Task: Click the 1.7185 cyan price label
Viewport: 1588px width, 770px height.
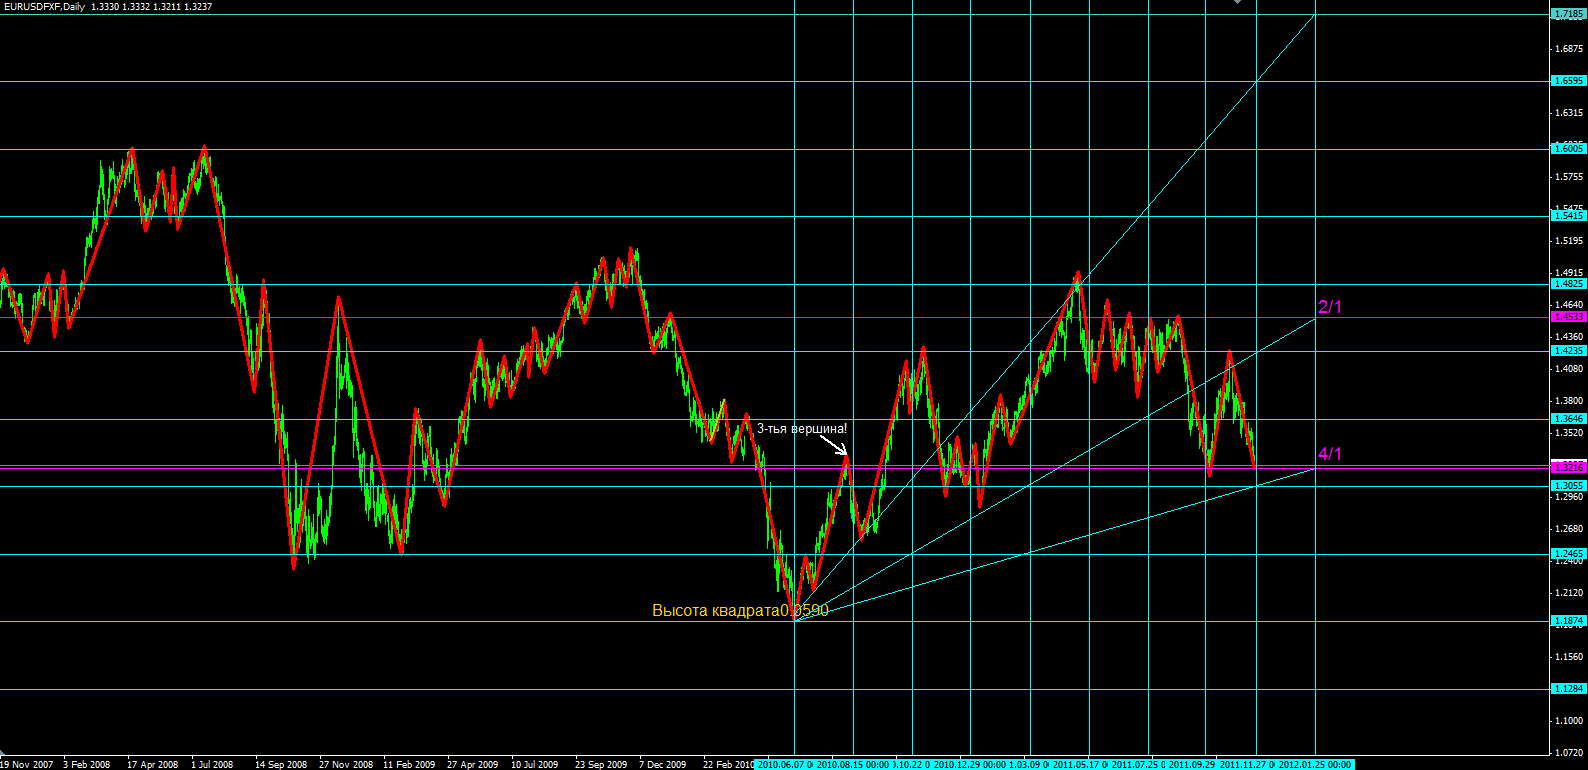Action: pyautogui.click(x=1567, y=14)
